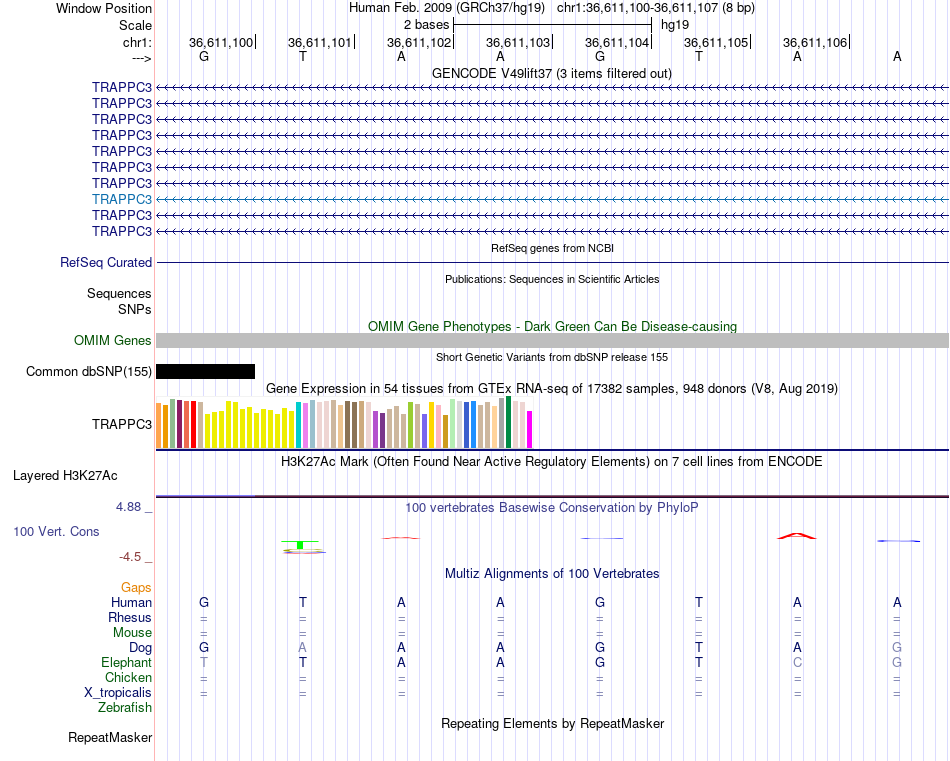Click the 'chr1:' ruler label
This screenshot has width=950, height=761.
[x=137, y=42]
